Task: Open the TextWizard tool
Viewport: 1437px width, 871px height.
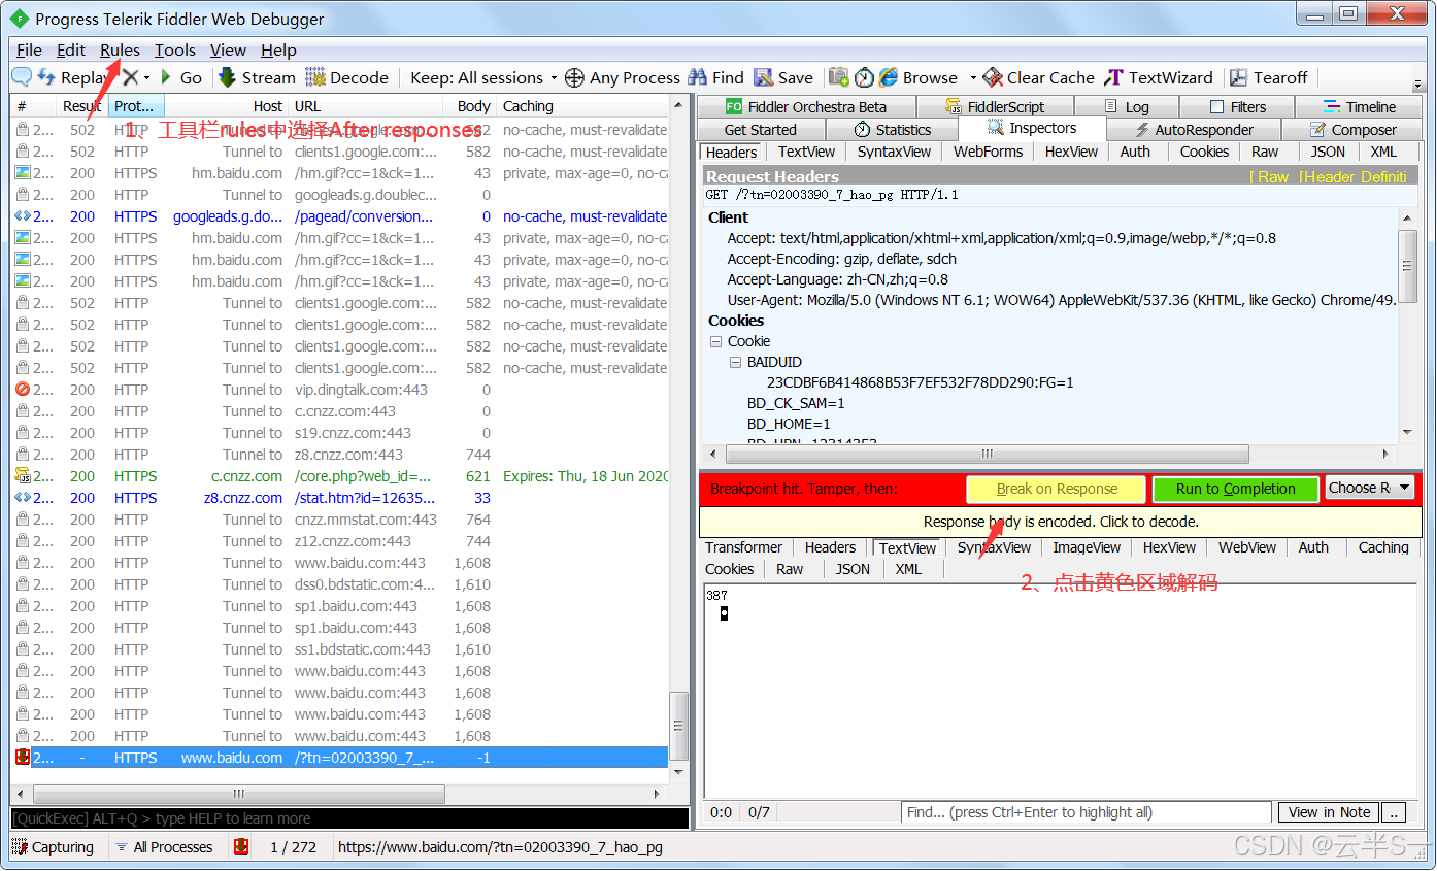Action: (x=1158, y=77)
